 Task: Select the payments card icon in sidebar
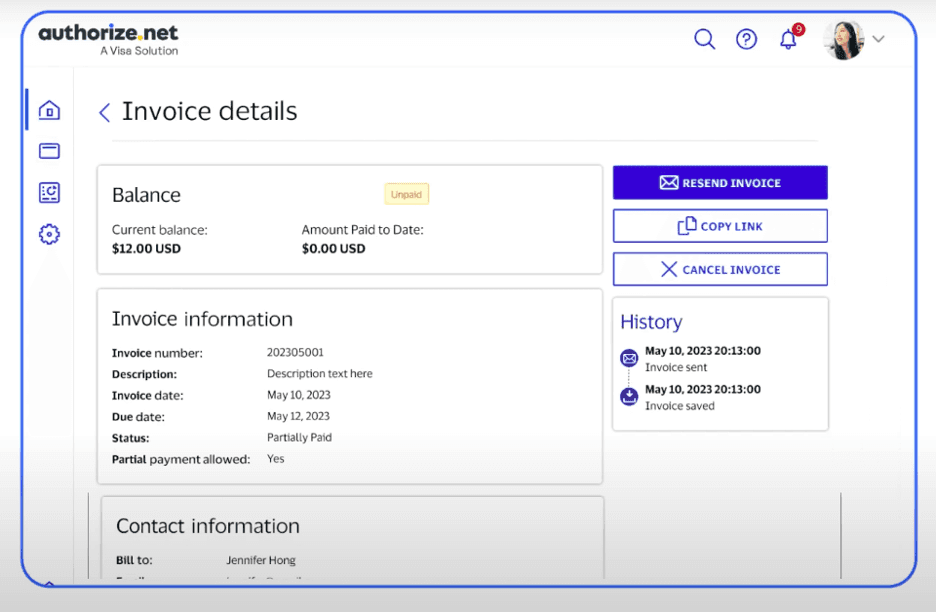click(x=48, y=150)
